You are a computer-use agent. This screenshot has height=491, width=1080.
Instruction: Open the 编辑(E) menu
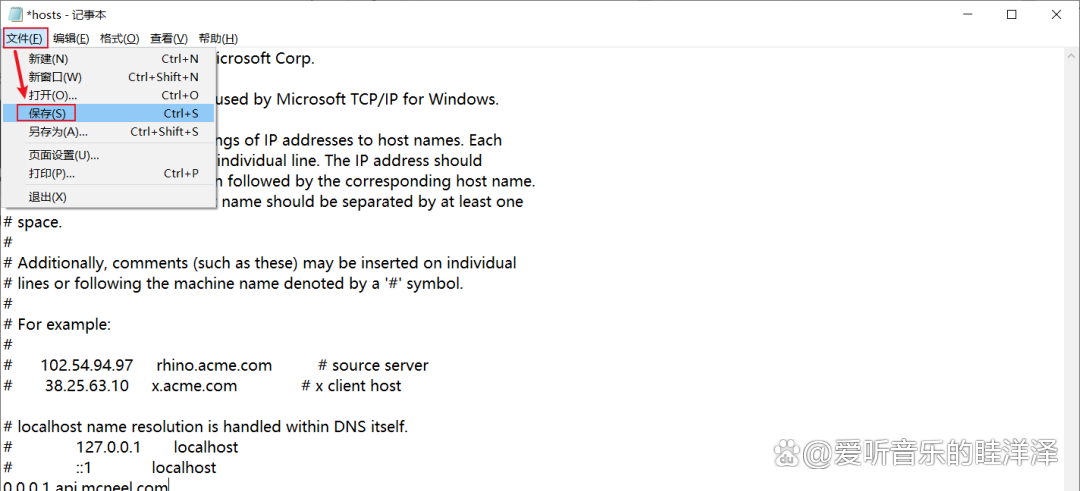pyautogui.click(x=71, y=38)
